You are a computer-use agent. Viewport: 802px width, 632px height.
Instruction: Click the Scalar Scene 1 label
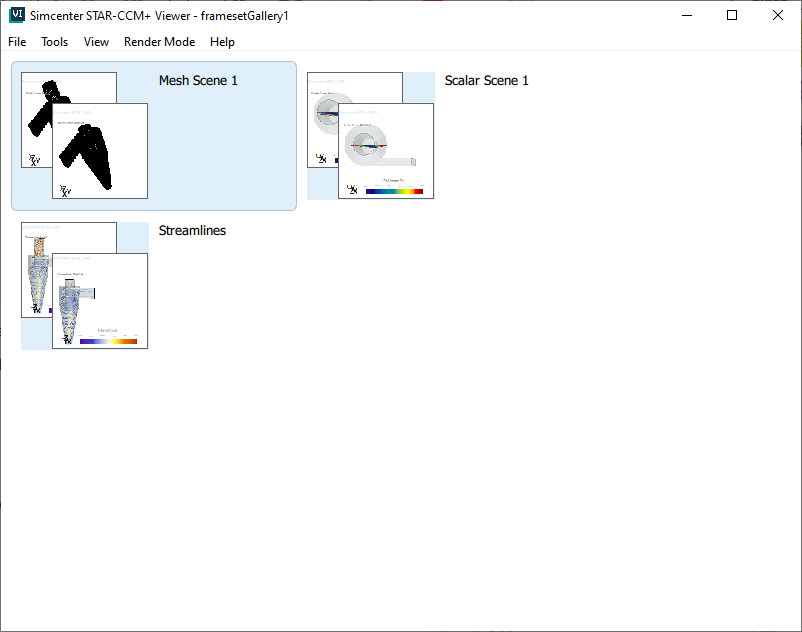486,80
